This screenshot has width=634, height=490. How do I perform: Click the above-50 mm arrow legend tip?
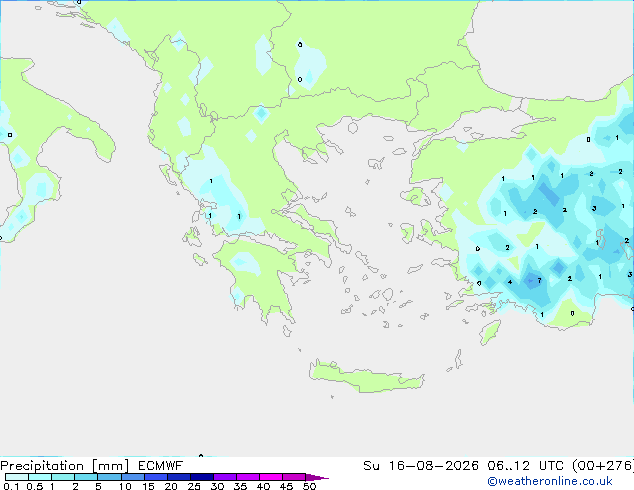317,477
